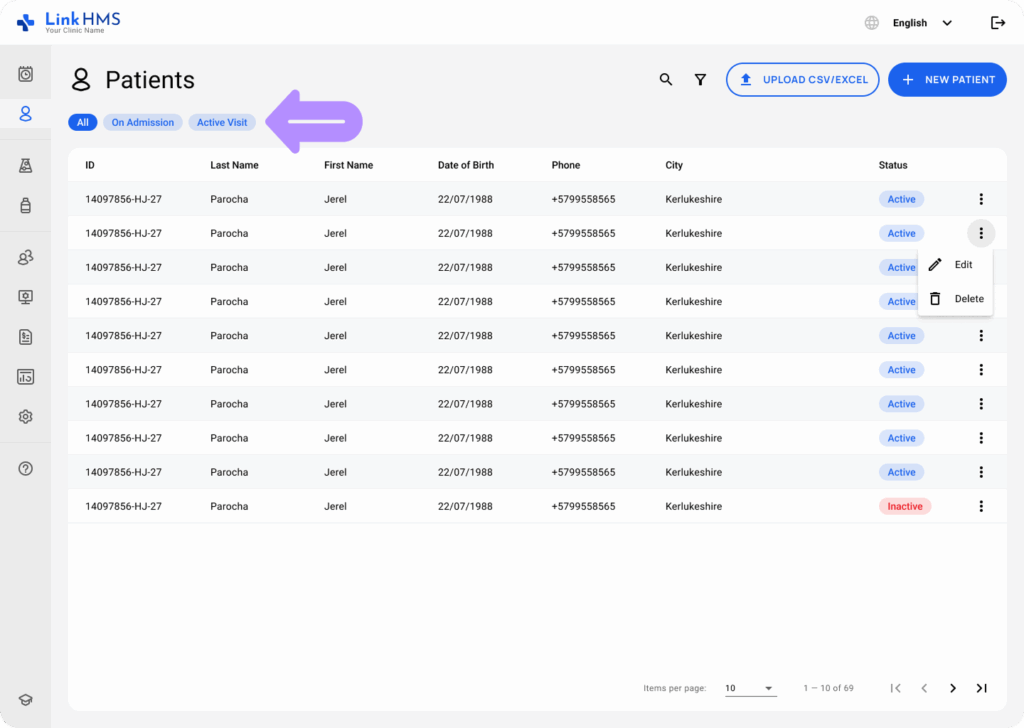Image resolution: width=1024 pixels, height=728 pixels.
Task: Enable the On Admission filter
Action: tap(142, 121)
